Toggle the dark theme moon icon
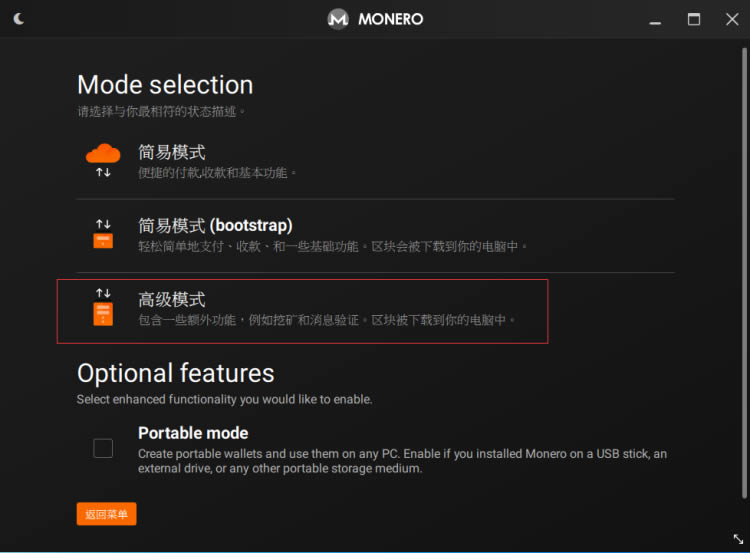Screen dimensions: 750x553 pos(20,19)
